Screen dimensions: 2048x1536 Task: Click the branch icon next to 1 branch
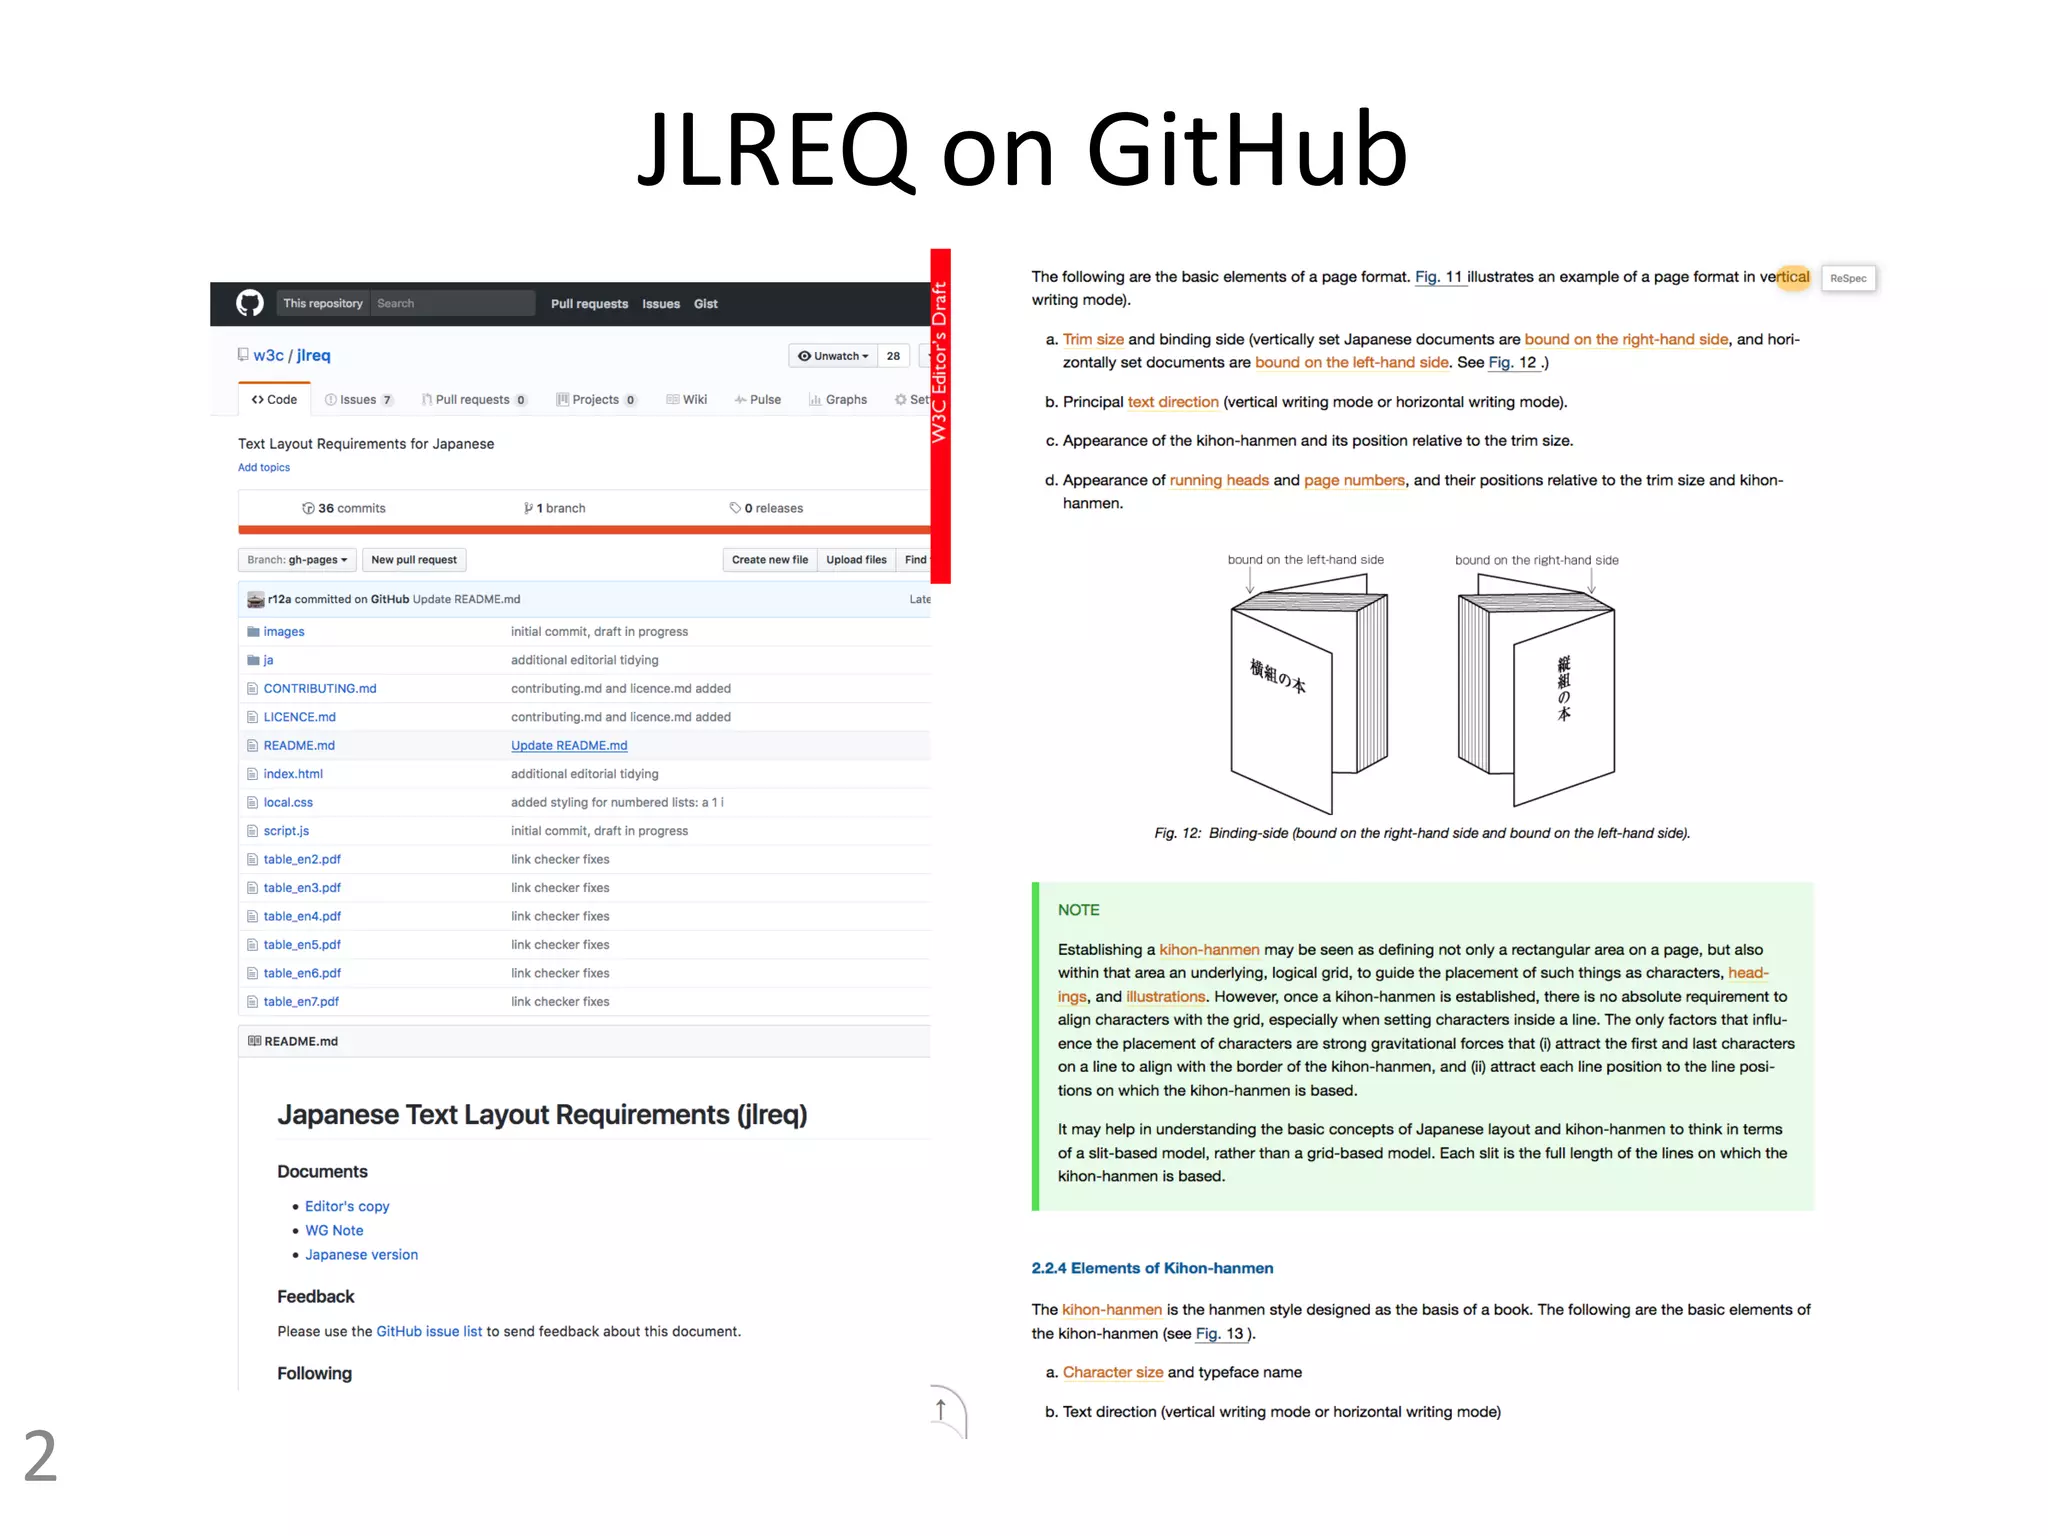point(528,508)
